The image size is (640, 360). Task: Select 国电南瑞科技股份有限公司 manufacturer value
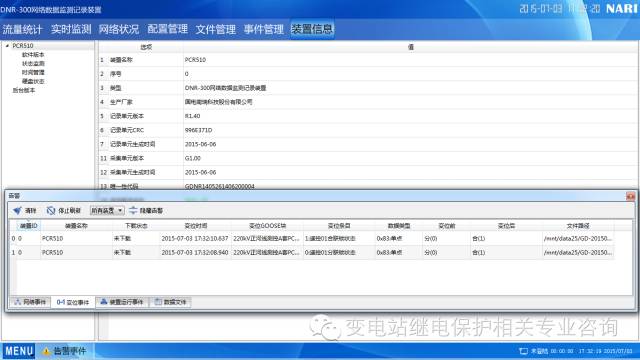click(x=218, y=102)
